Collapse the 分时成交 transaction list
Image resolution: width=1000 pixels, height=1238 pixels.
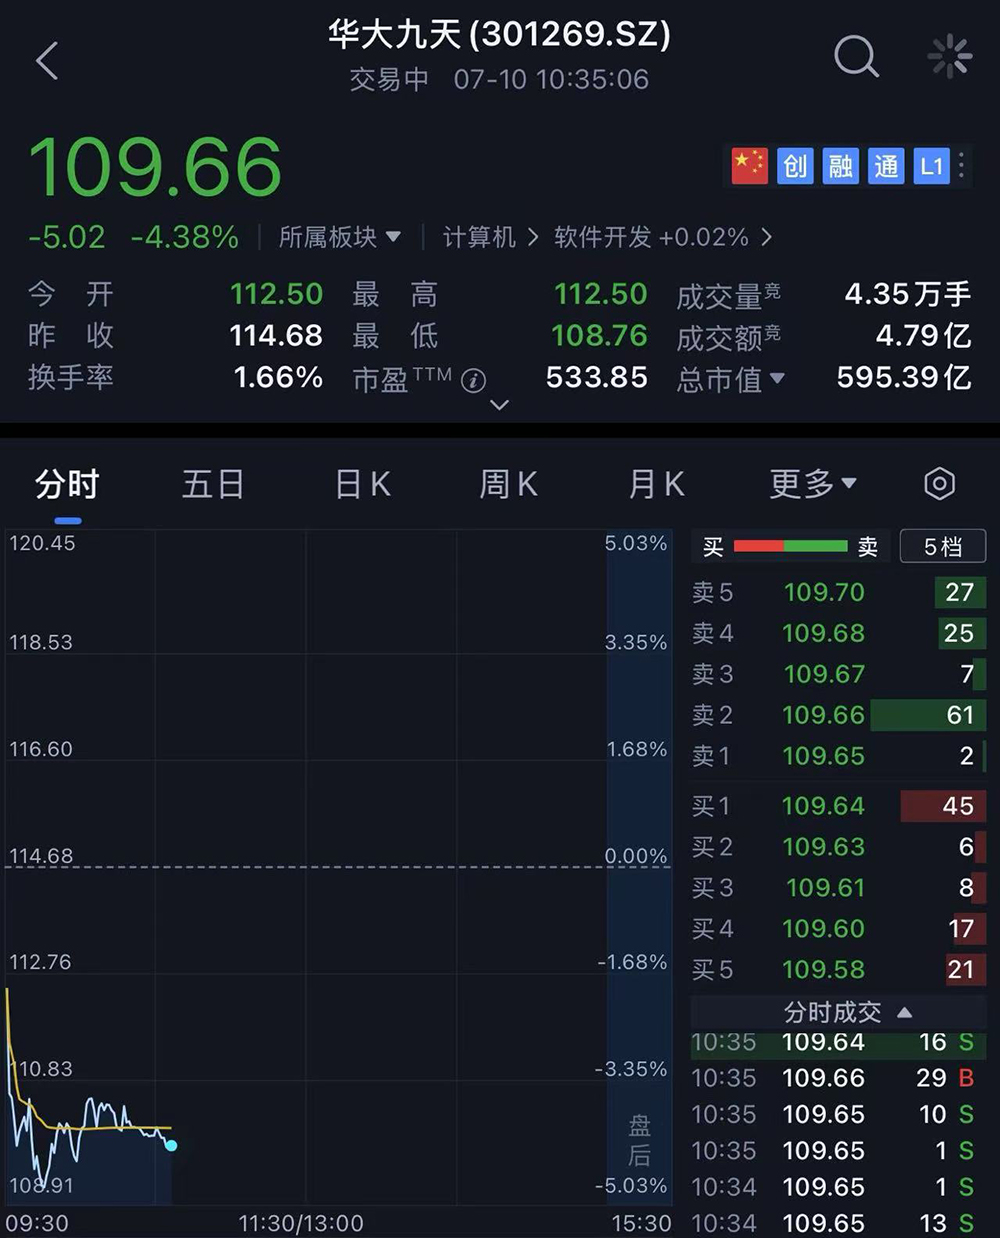(904, 1012)
